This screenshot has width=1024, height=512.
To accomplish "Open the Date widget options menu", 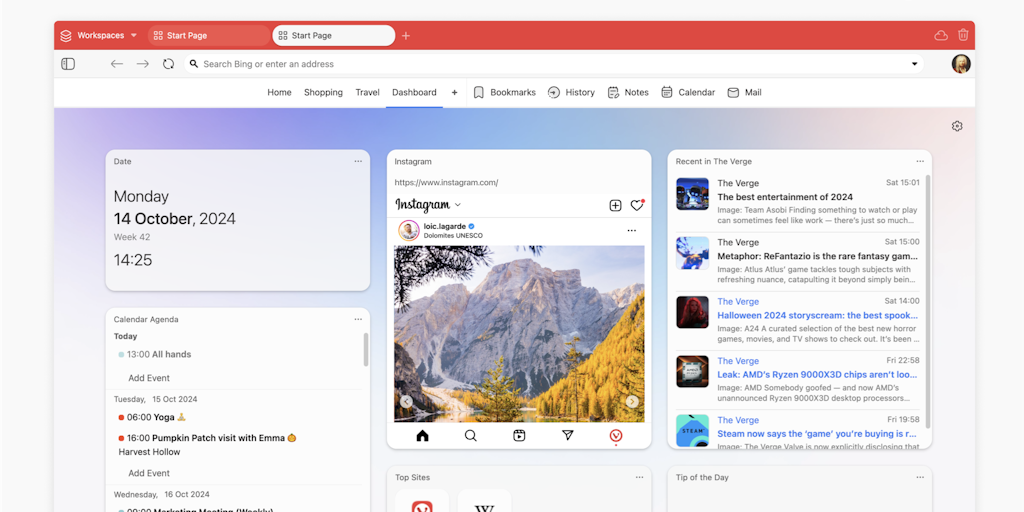I will click(358, 161).
